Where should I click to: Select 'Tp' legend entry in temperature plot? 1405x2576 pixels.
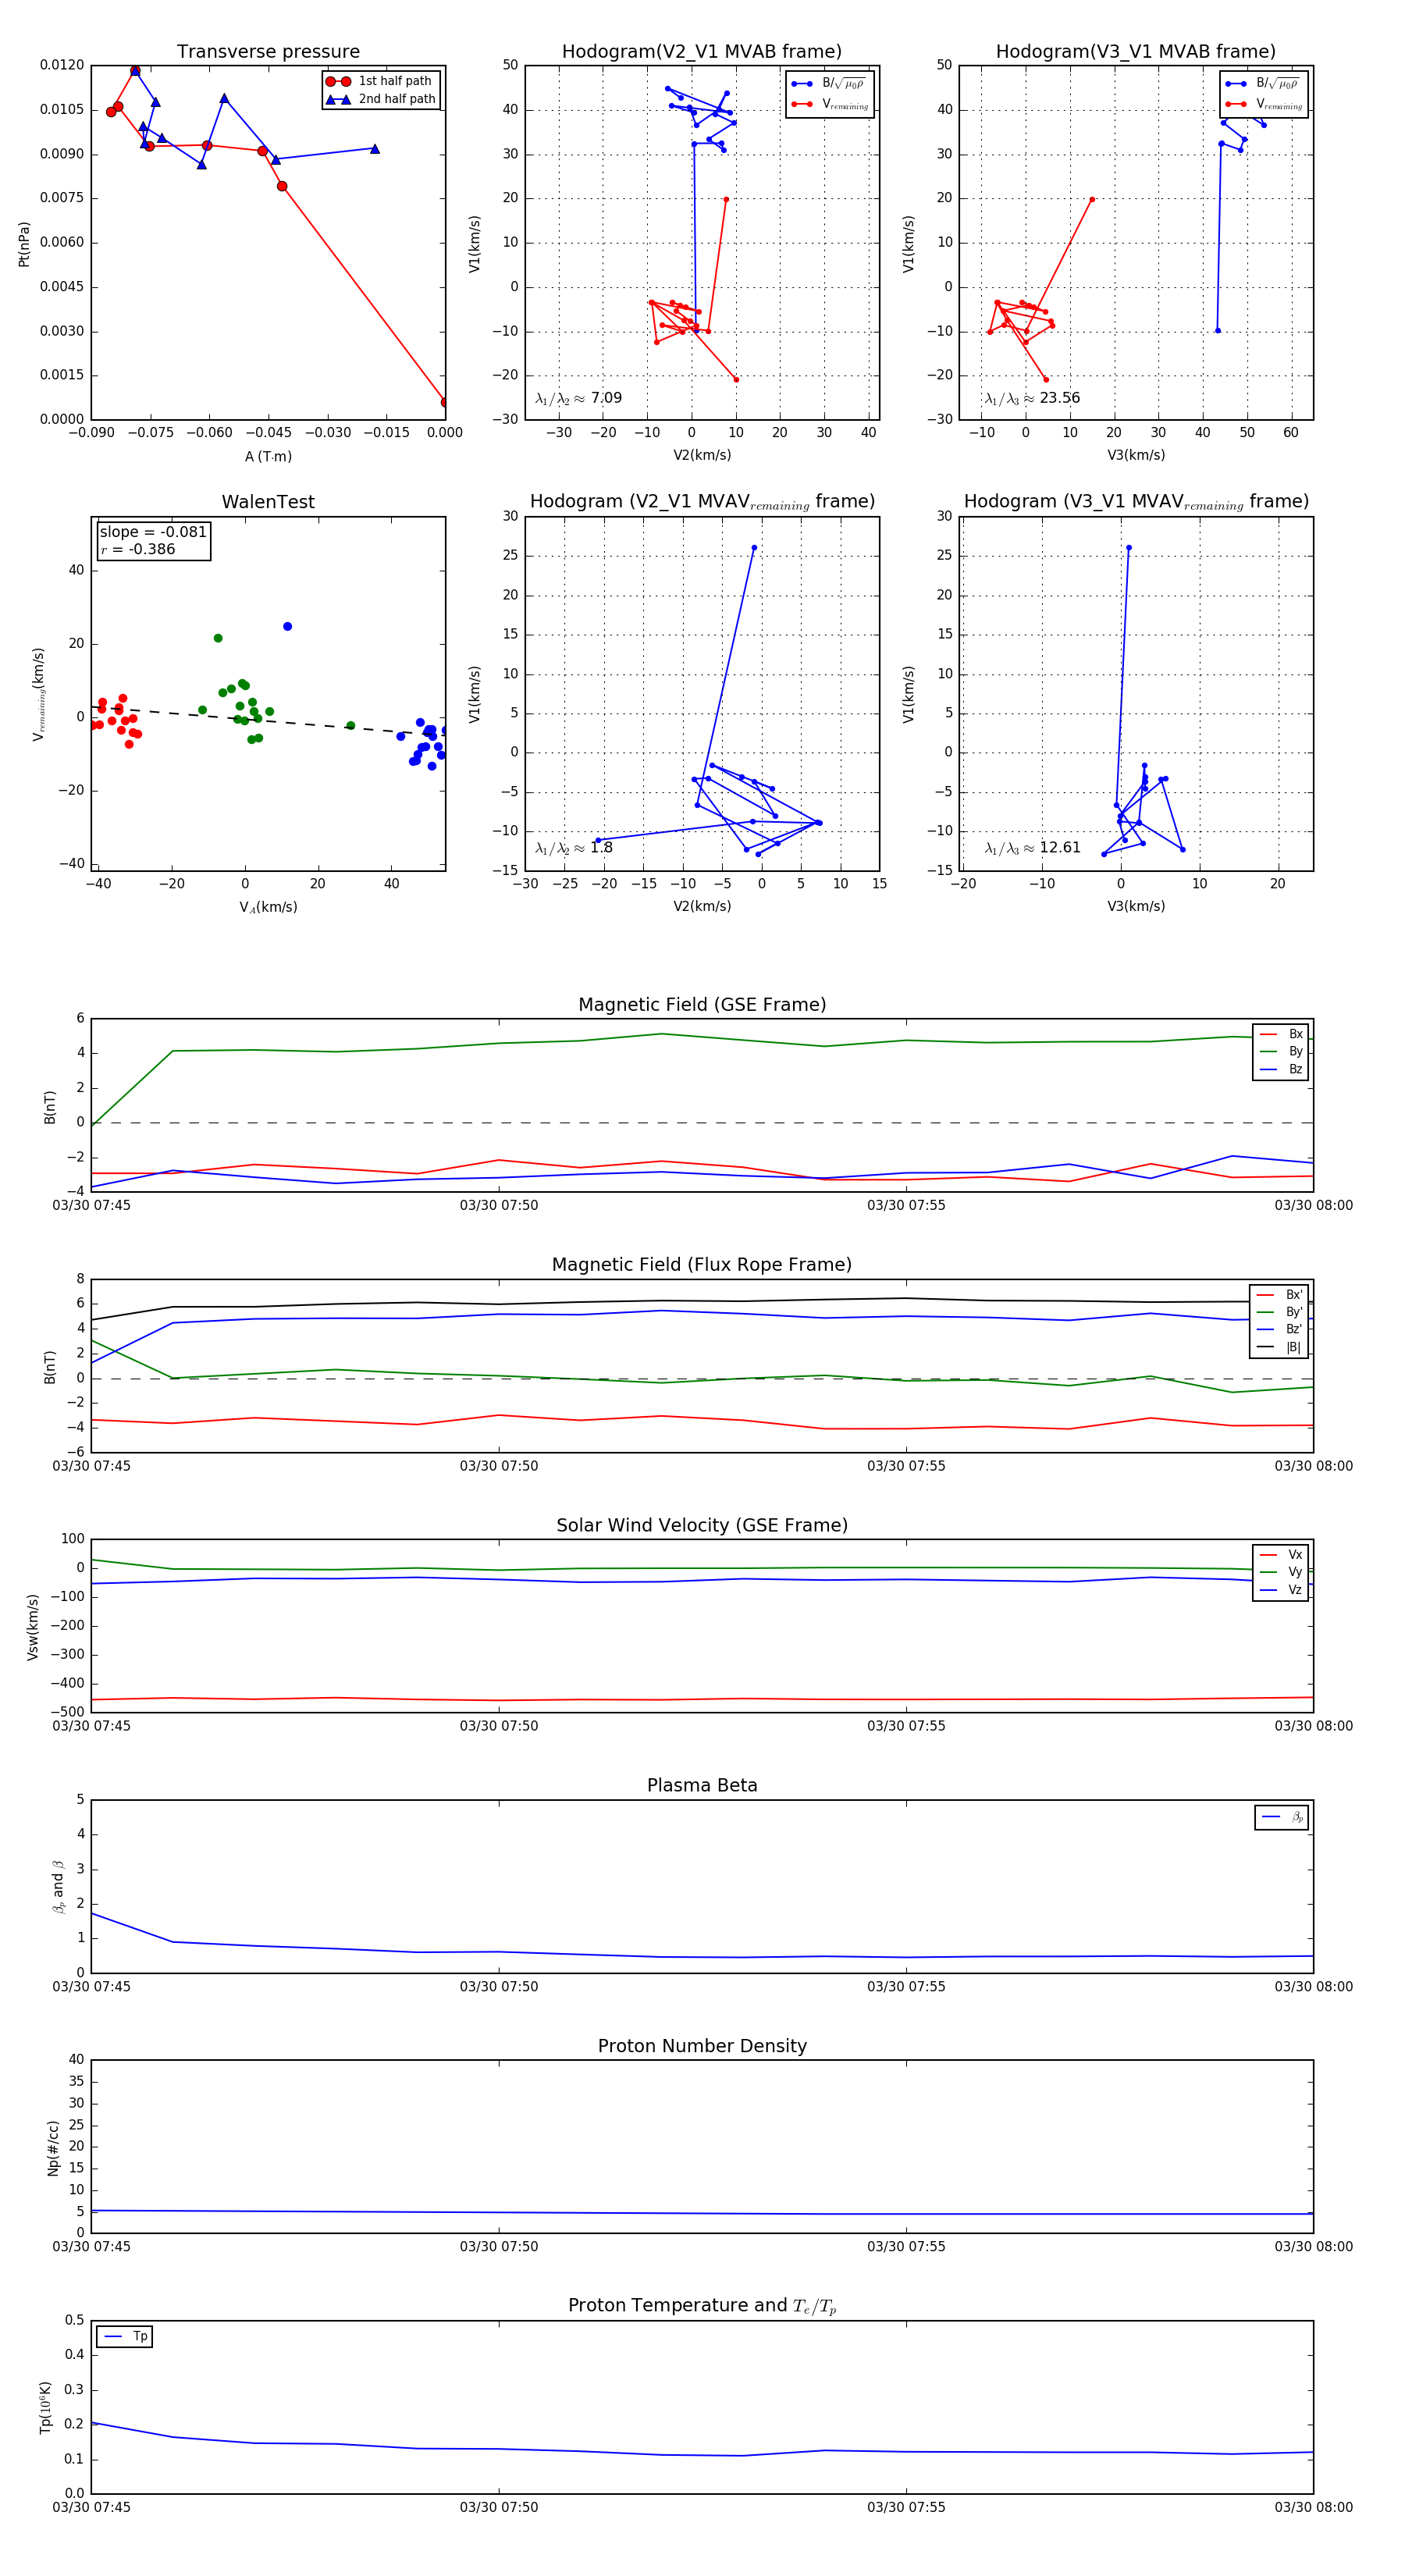pos(125,2337)
